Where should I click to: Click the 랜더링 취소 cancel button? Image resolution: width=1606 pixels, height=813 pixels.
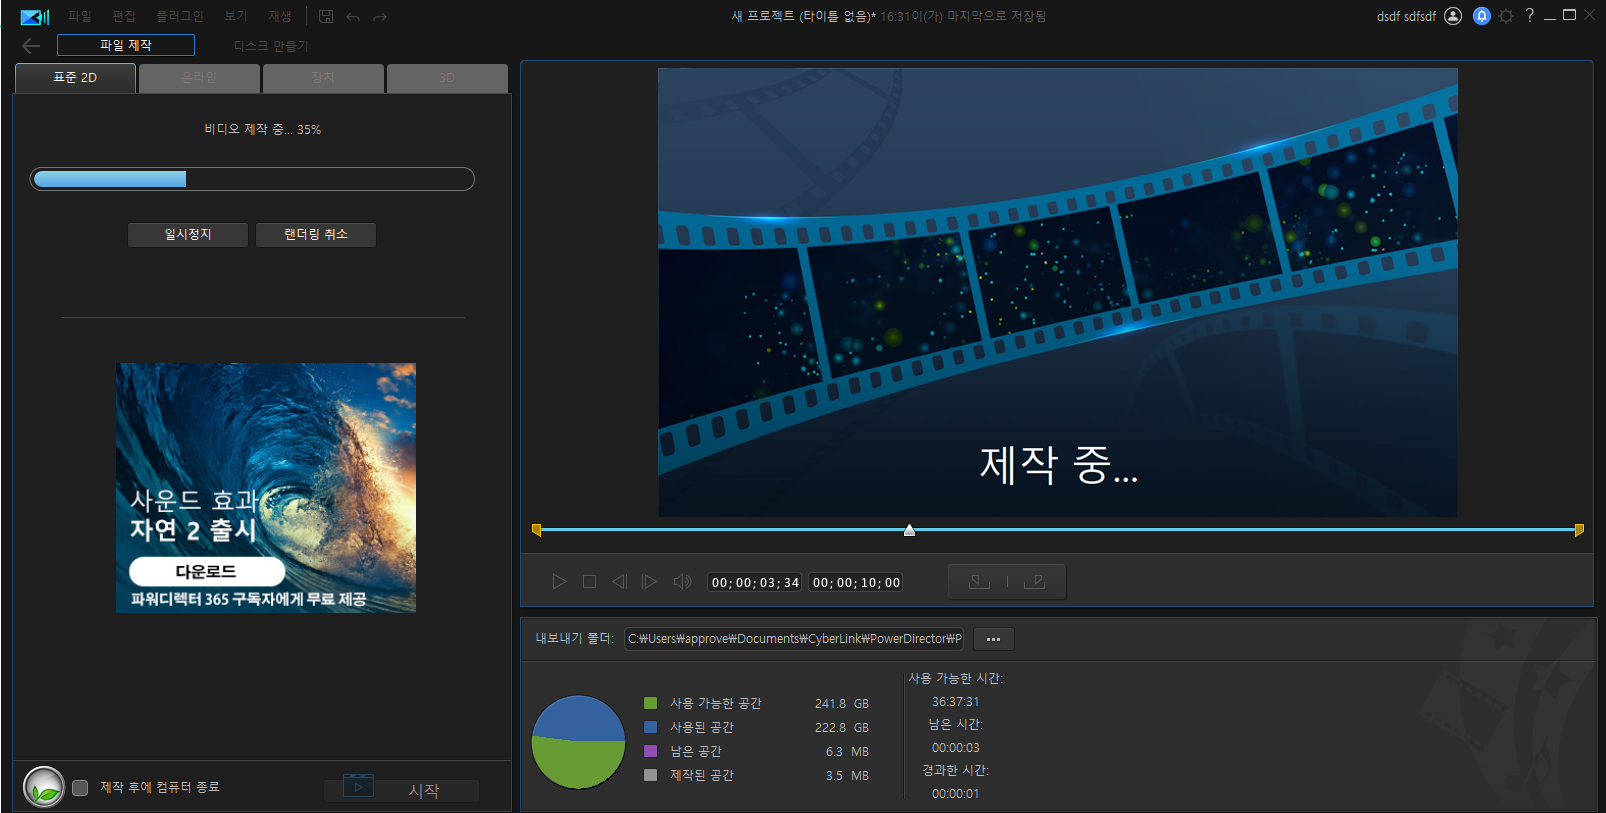316,234
